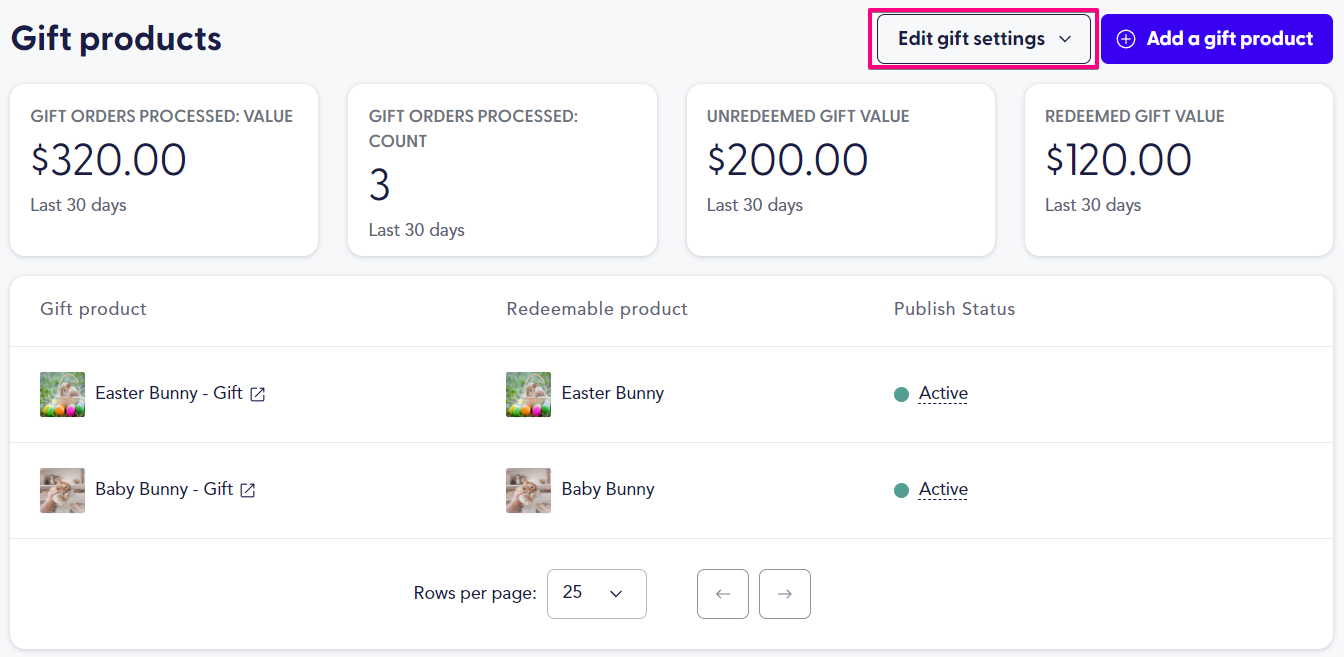Open external link icon beside Baby Bunny - Gift
Screen dimensions: 1344x657
pyautogui.click(x=248, y=490)
